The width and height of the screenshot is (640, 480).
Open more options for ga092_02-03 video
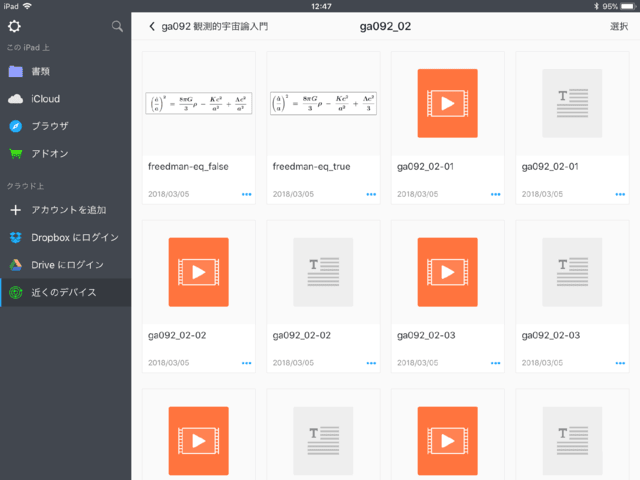tap(496, 363)
